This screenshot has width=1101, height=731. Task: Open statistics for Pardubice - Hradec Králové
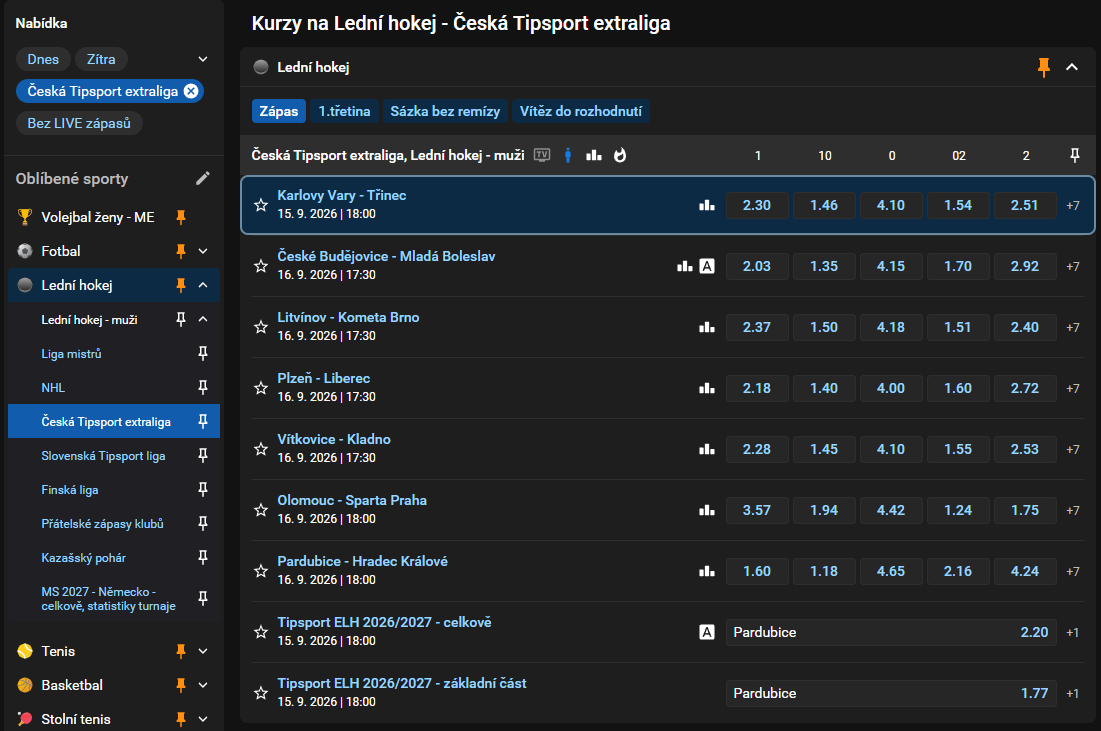tap(706, 572)
